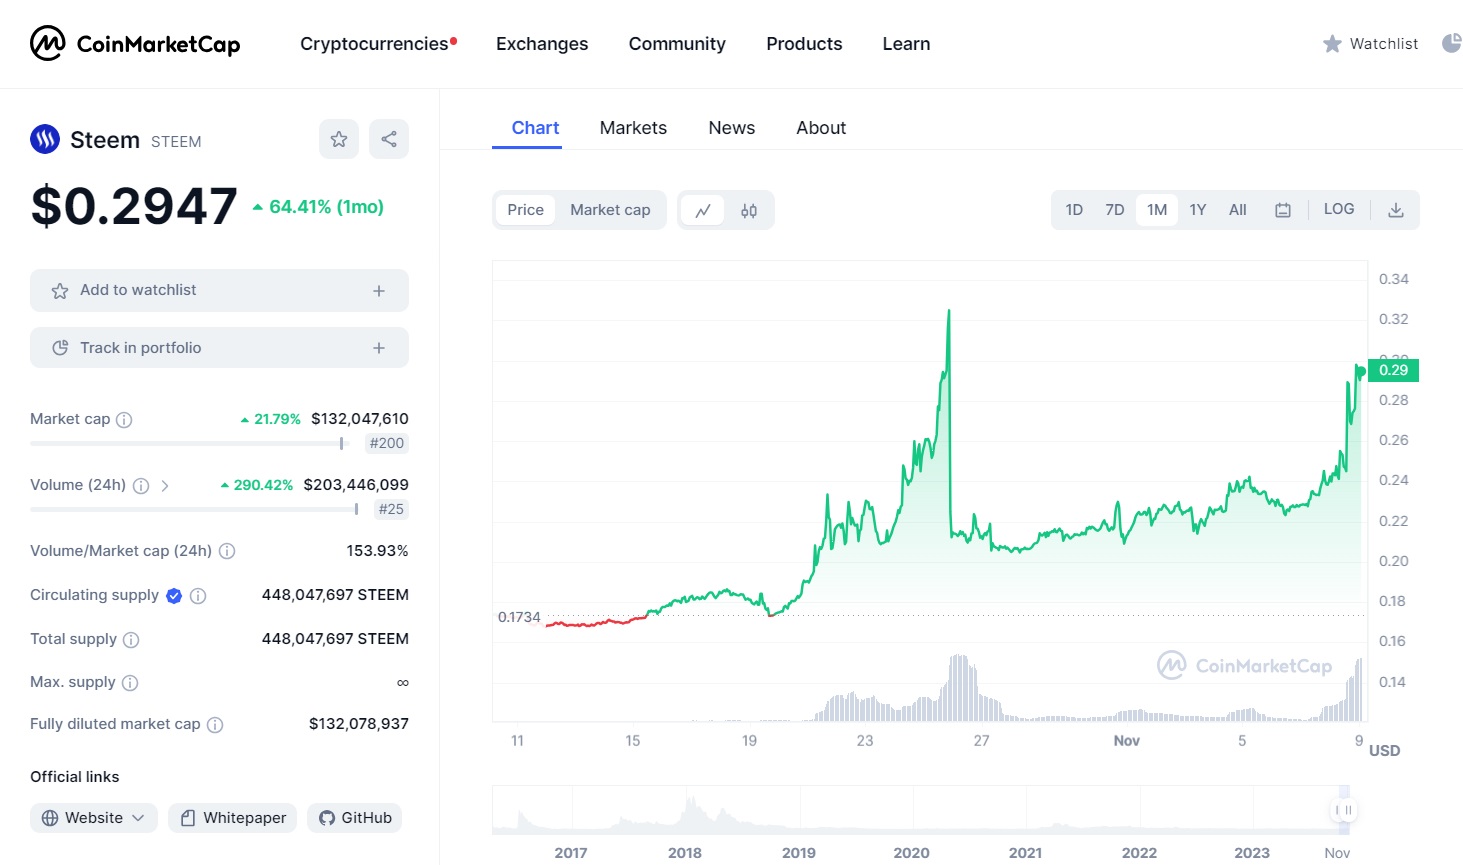This screenshot has width=1463, height=865.
Task: Star Steem with the favorite icon button
Action: pos(339,139)
